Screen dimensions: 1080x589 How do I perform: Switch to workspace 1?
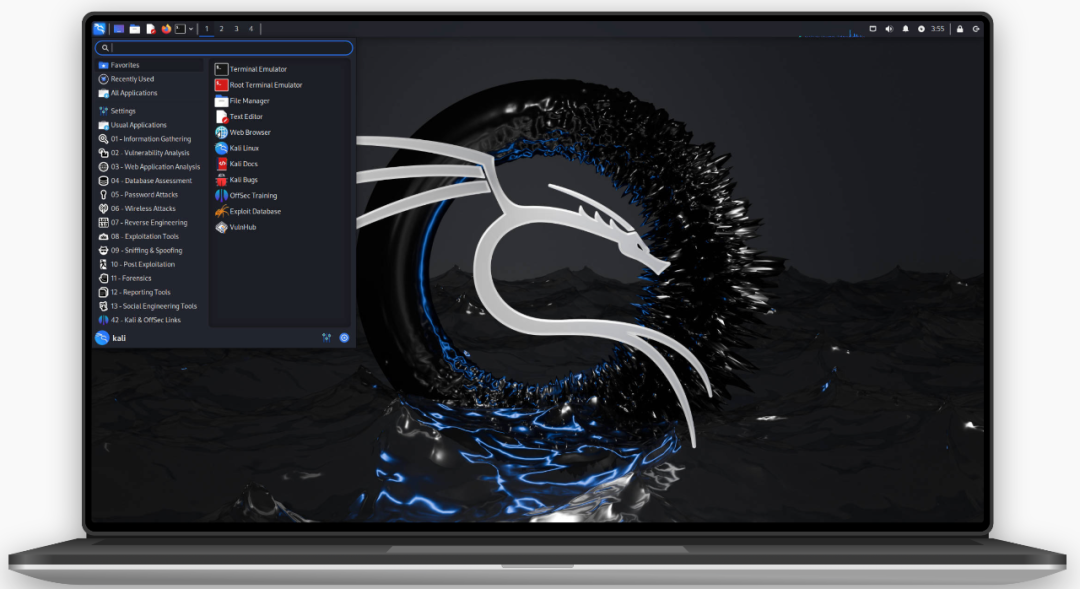[x=207, y=29]
